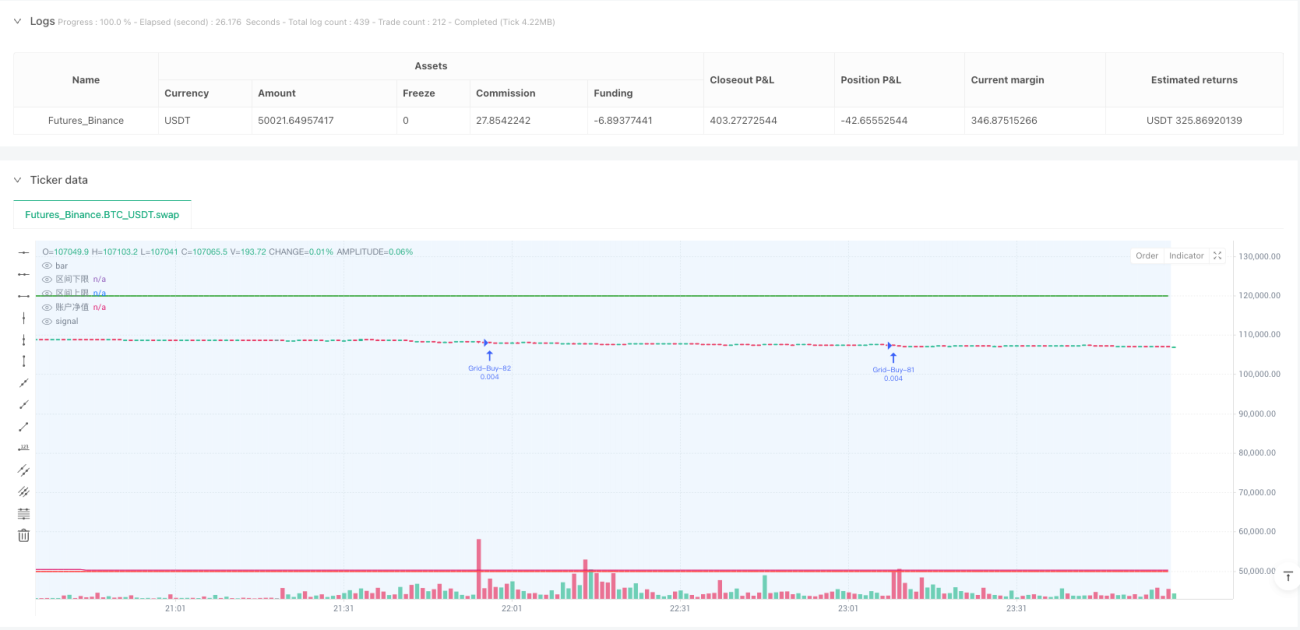Viewport: 1300px width, 630px height.
Task: Toggle signal visibility eye icon
Action: click(46, 321)
